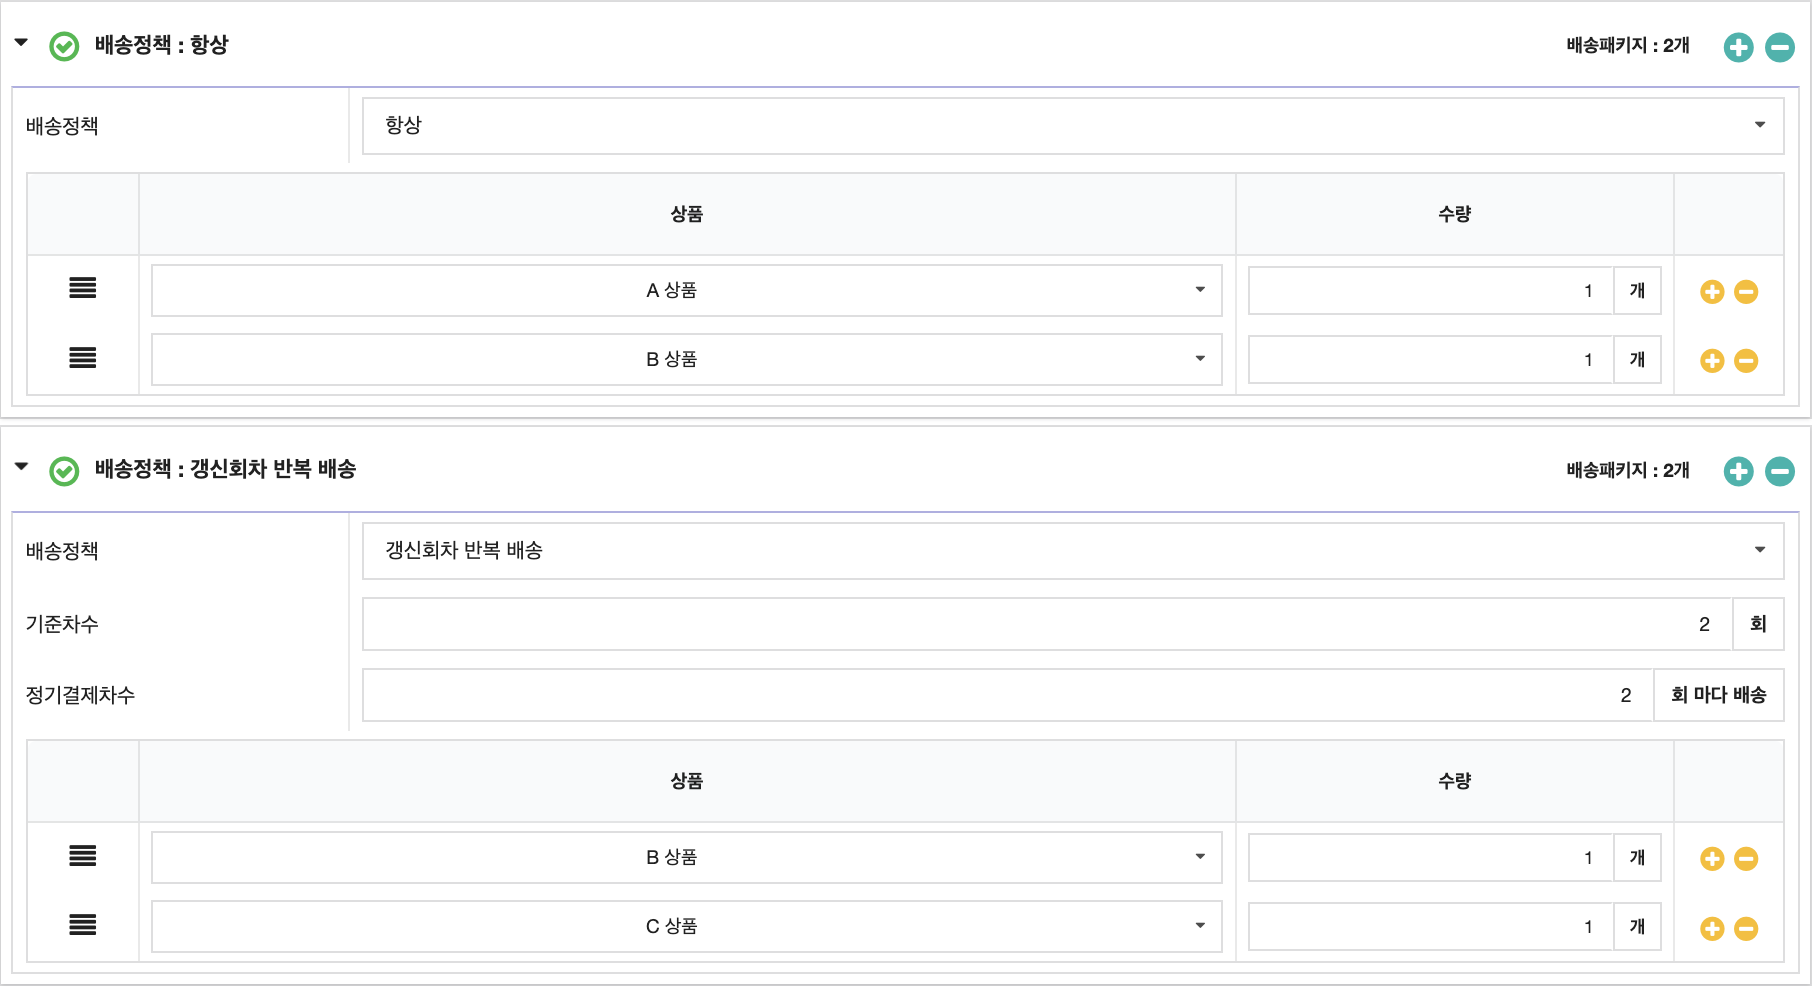The image size is (1812, 986).
Task: Collapse the 배송정책 : 항상 section
Action: 21,43
